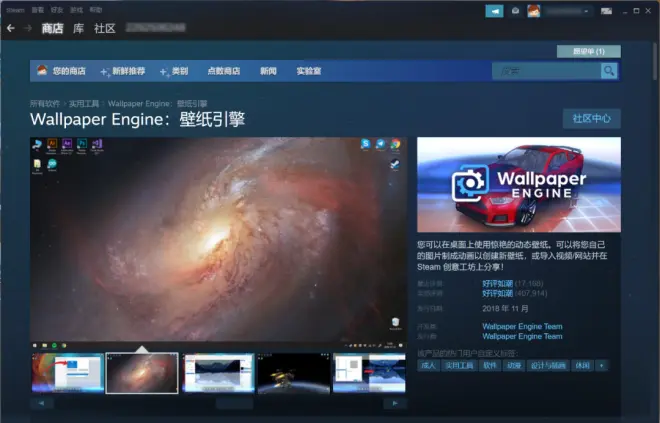
Task: Focus the store search field
Action: click(x=546, y=71)
